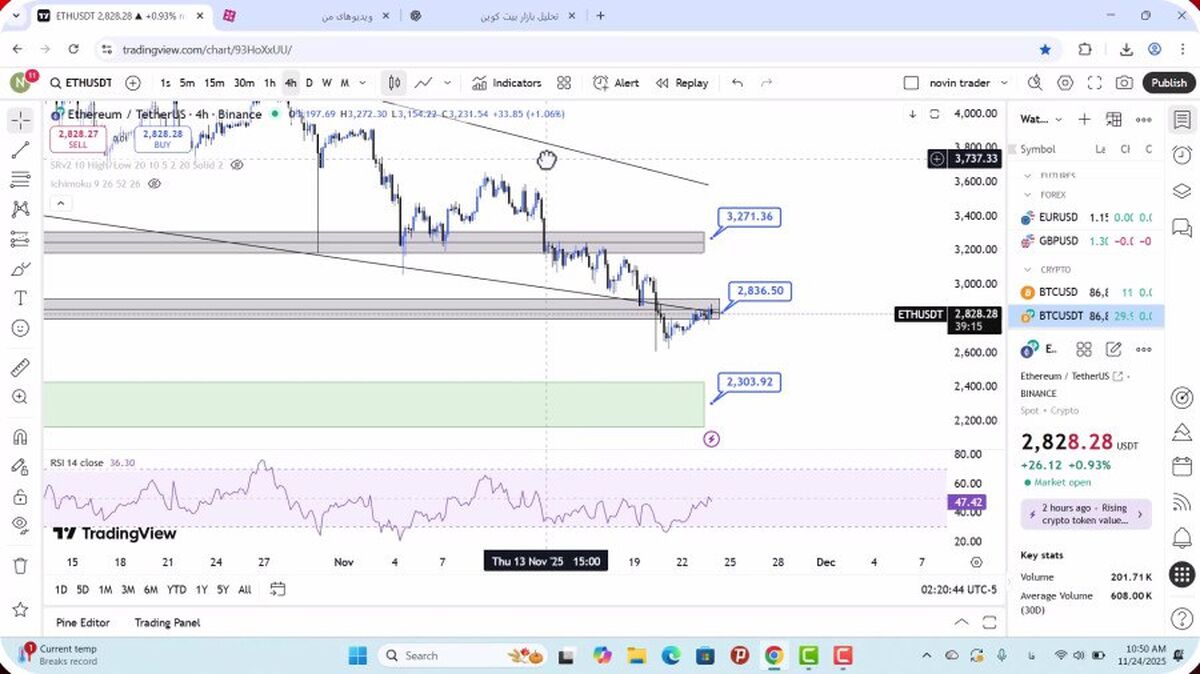
Task: Open quick search icon
Action: pyautogui.click(x=1035, y=83)
